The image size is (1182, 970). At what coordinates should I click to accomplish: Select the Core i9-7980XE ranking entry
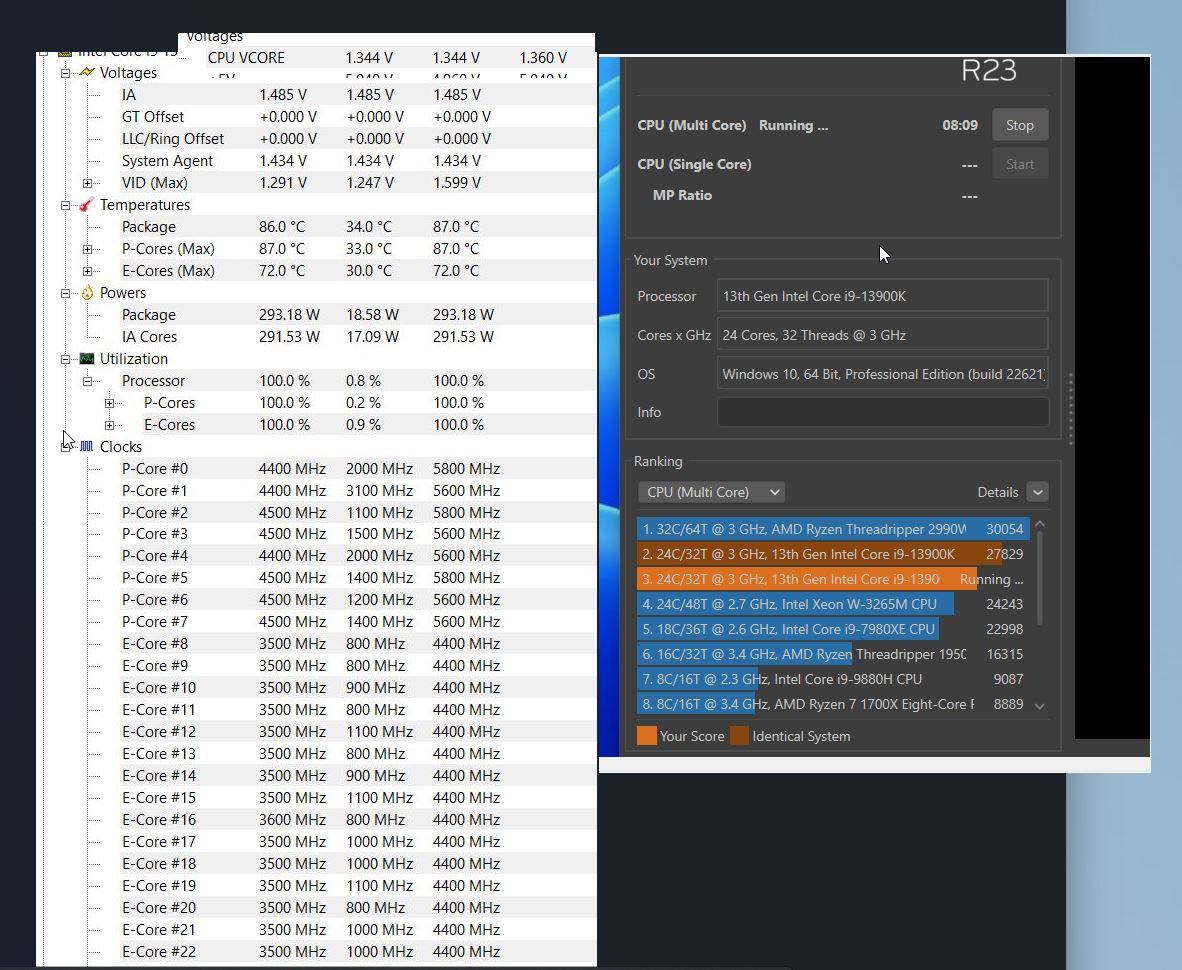click(x=833, y=629)
